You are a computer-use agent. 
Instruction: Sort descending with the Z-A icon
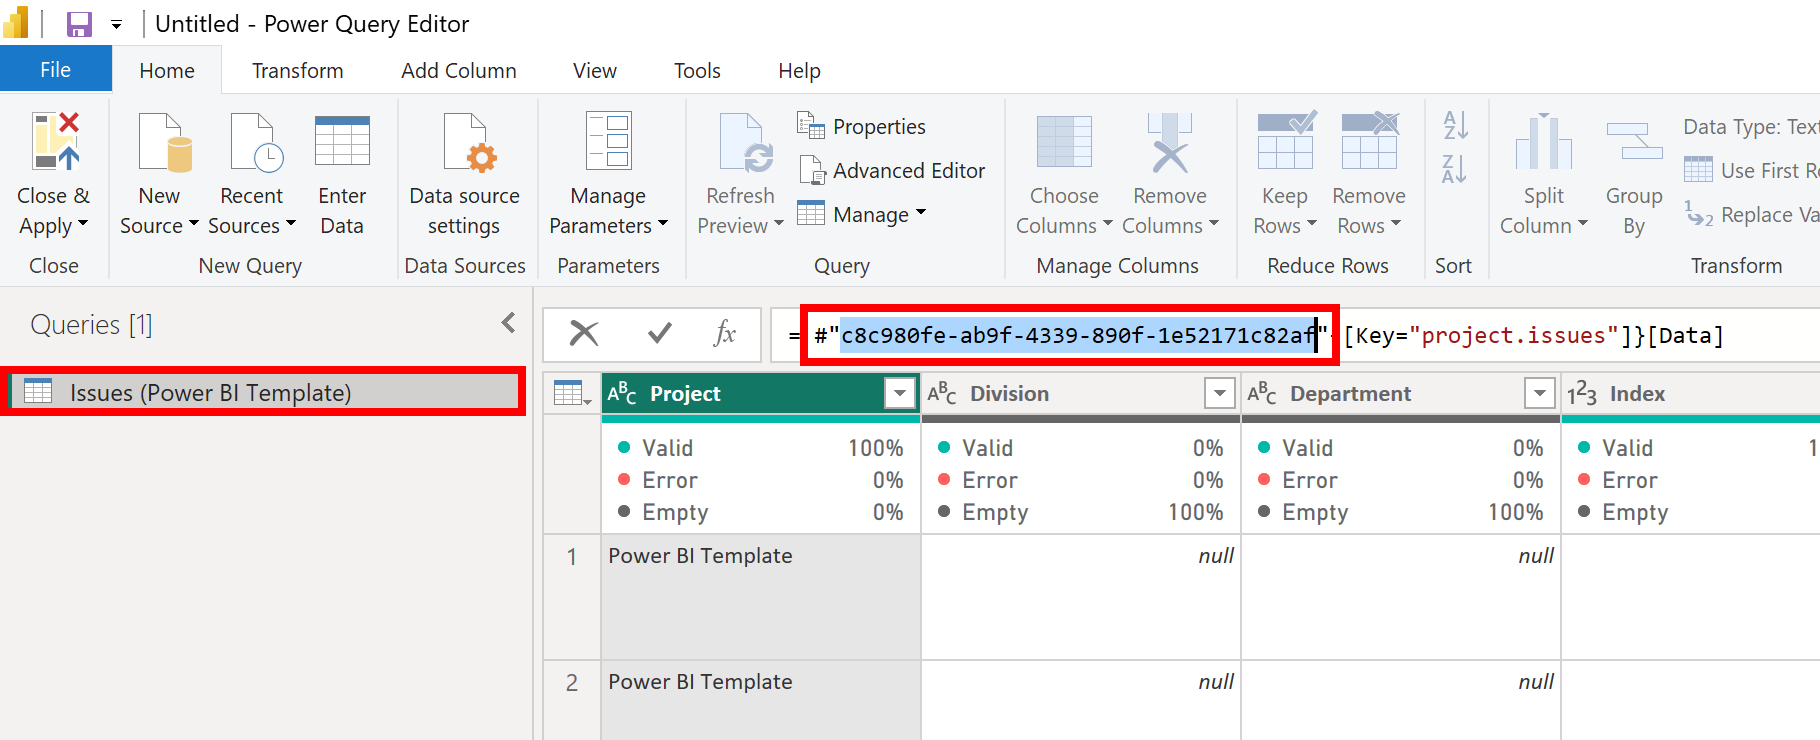click(x=1455, y=169)
